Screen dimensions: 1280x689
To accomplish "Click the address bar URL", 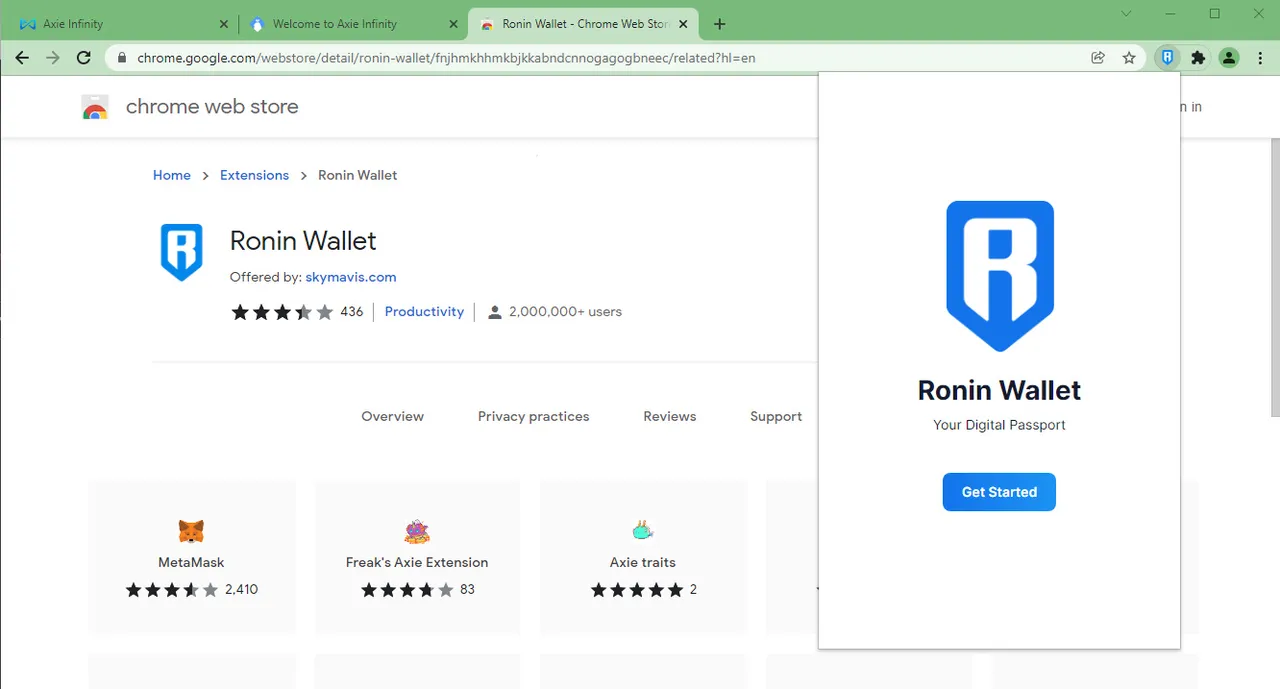I will [446, 58].
